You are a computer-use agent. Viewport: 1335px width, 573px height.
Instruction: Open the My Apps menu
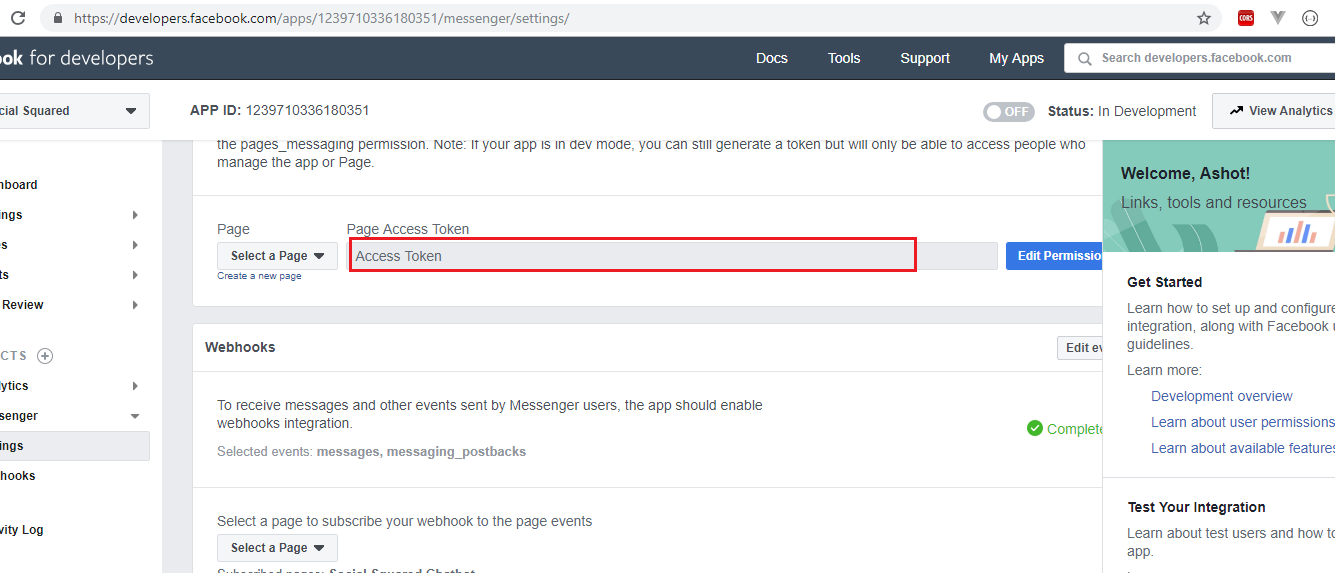point(1016,58)
